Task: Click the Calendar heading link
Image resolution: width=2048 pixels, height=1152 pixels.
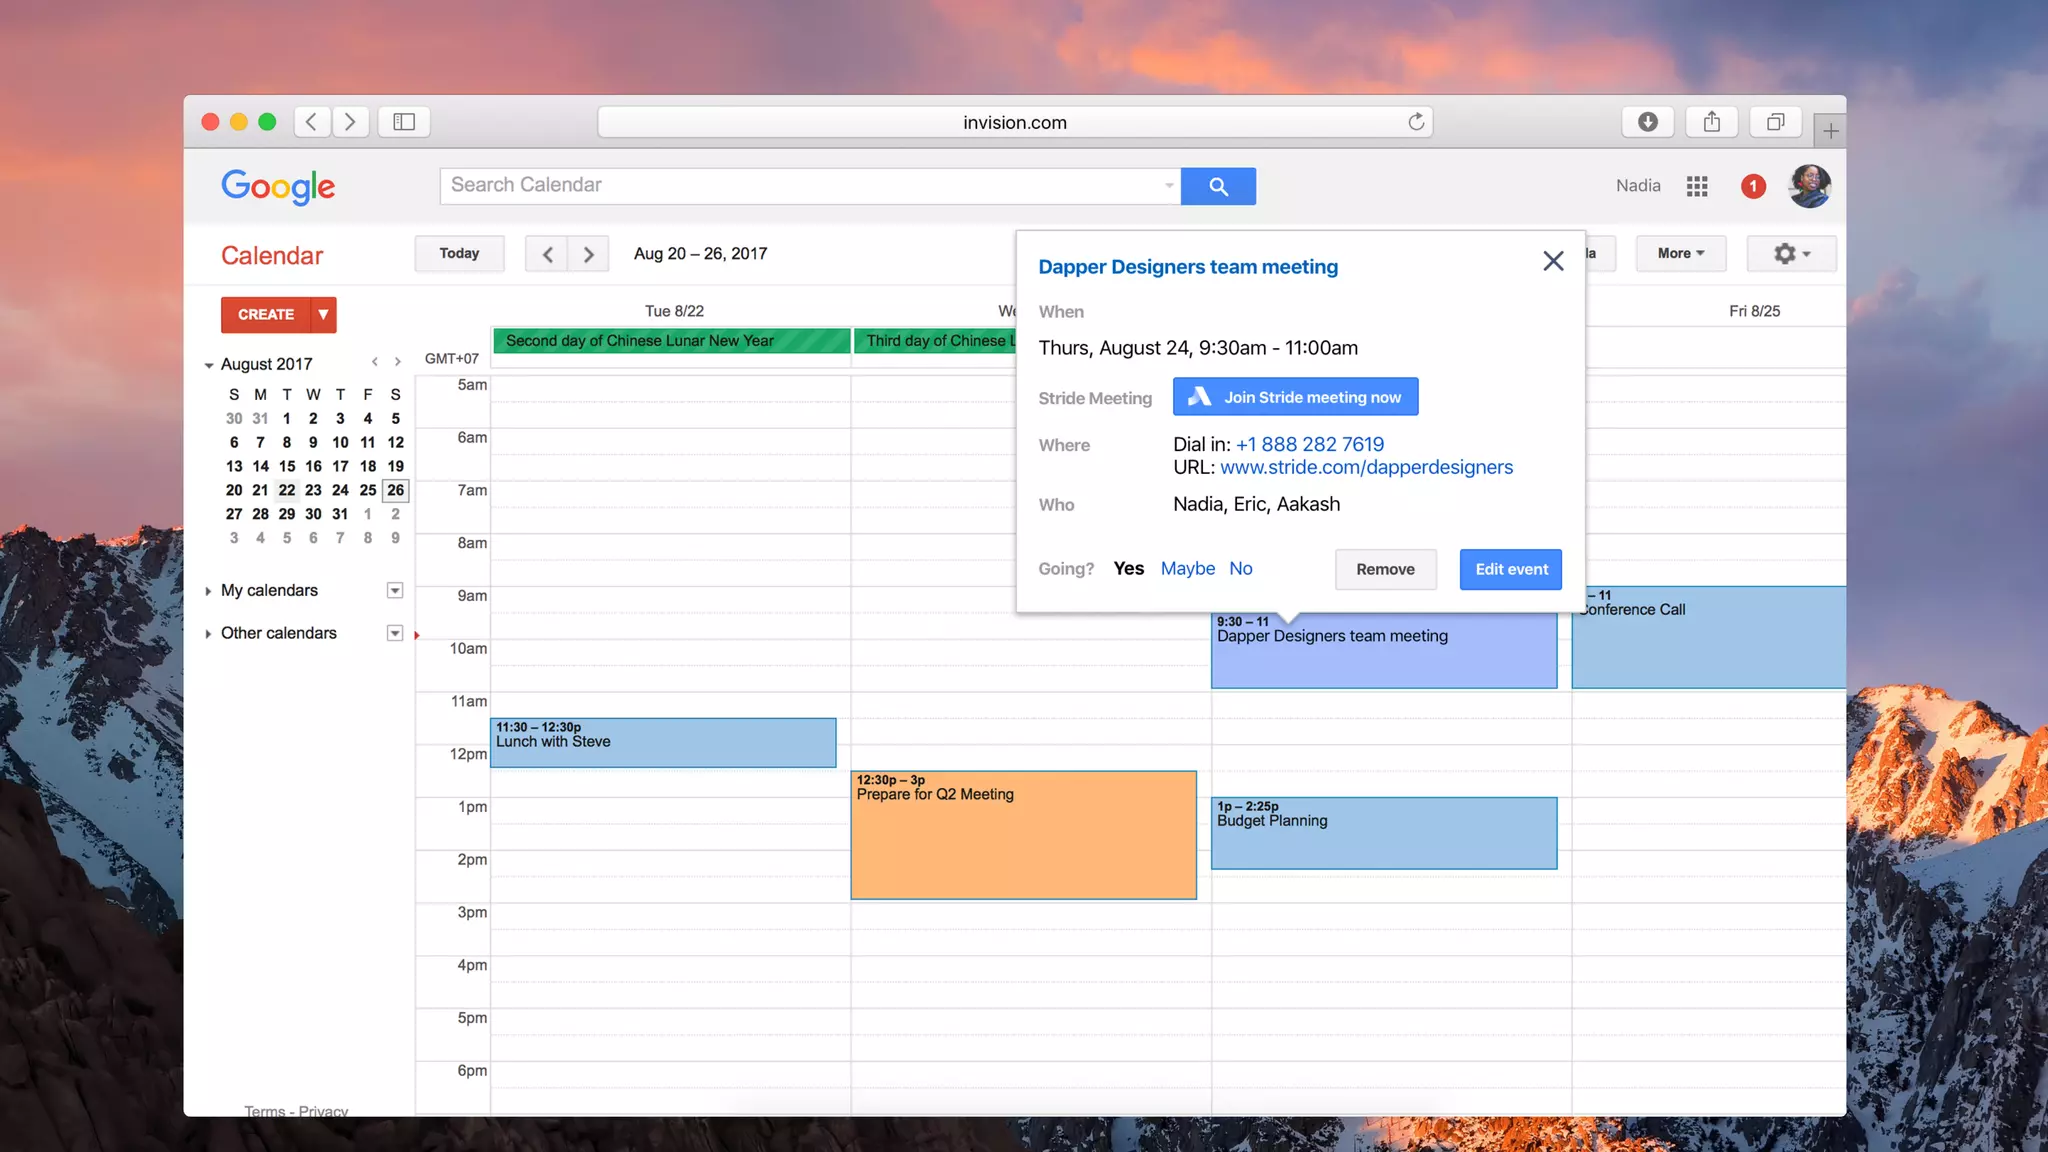Action: (x=272, y=256)
